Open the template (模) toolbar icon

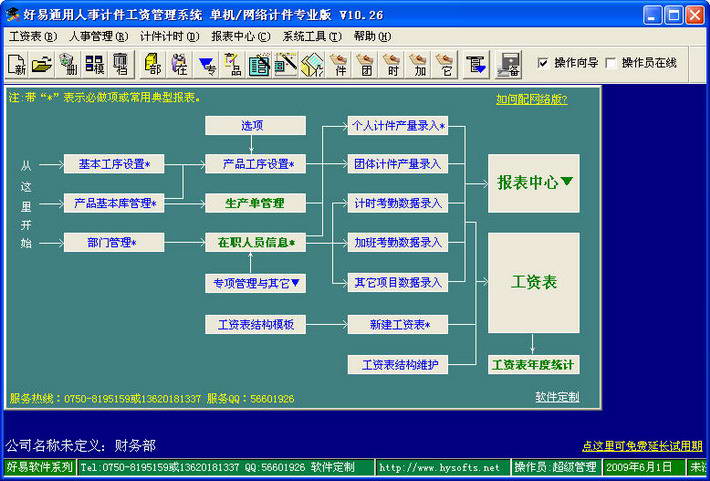[95, 64]
